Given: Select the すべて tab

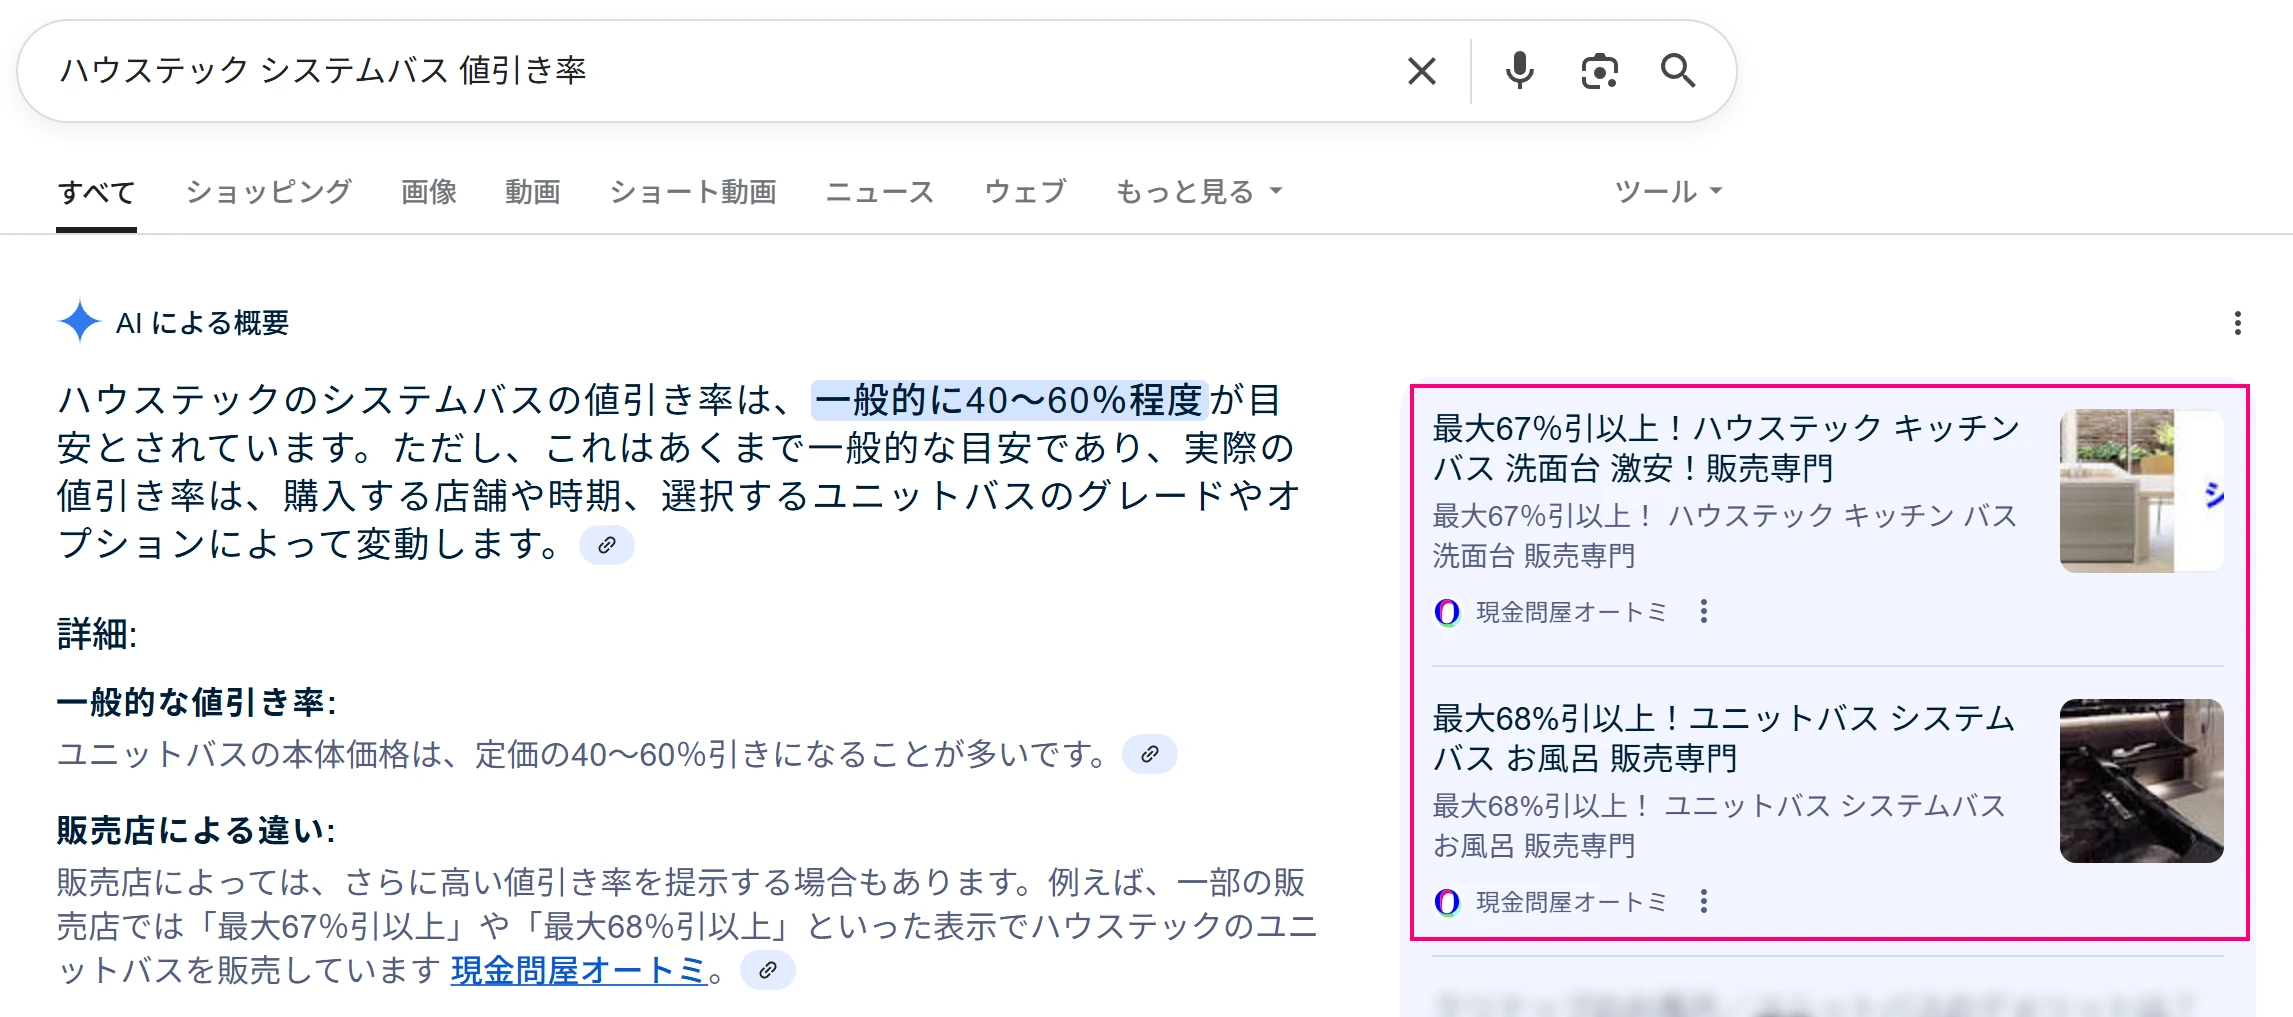Looking at the screenshot, I should point(96,192).
